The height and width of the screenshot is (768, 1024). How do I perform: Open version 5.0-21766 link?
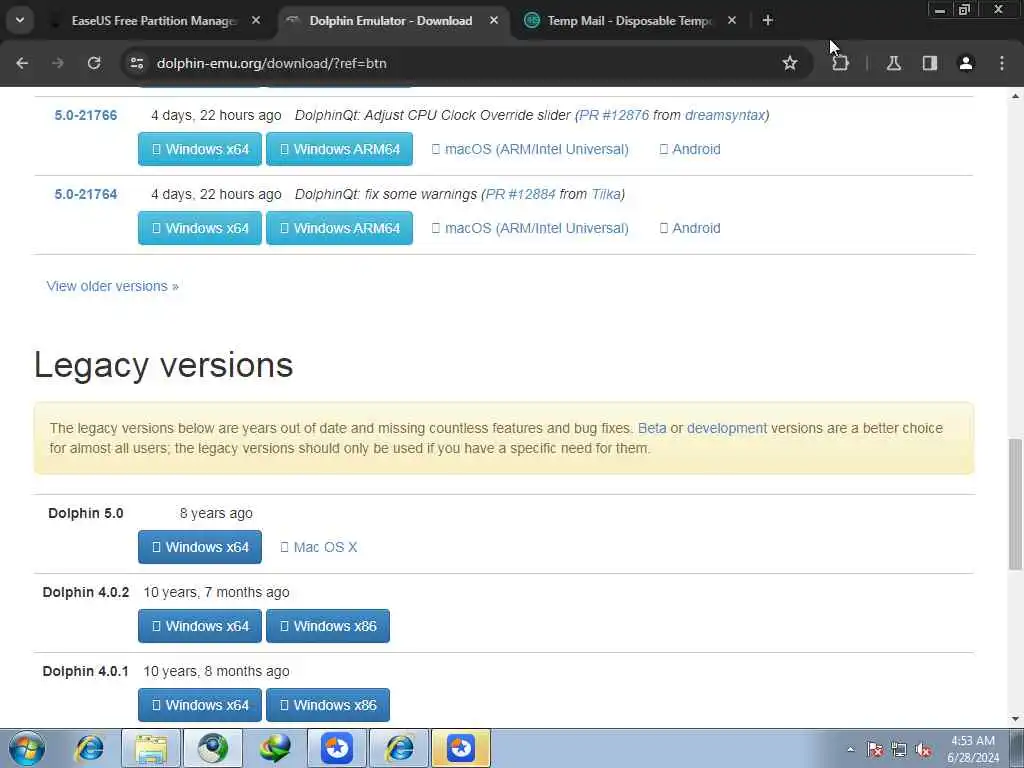coord(86,116)
